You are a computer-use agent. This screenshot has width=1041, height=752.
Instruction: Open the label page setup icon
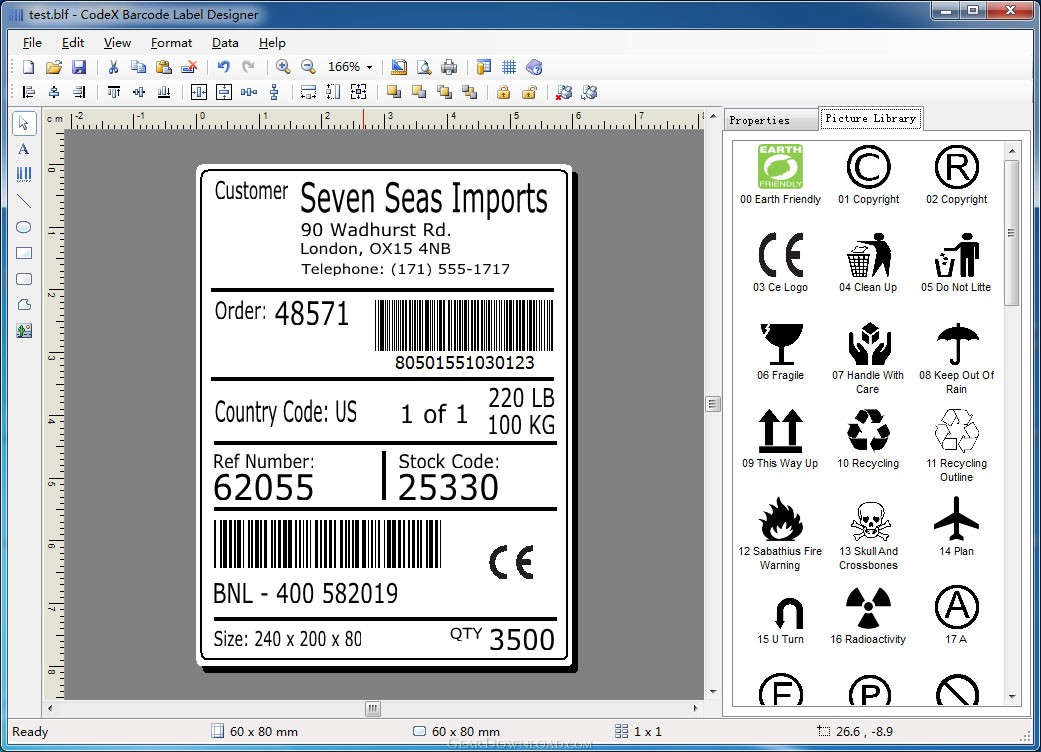click(x=399, y=67)
